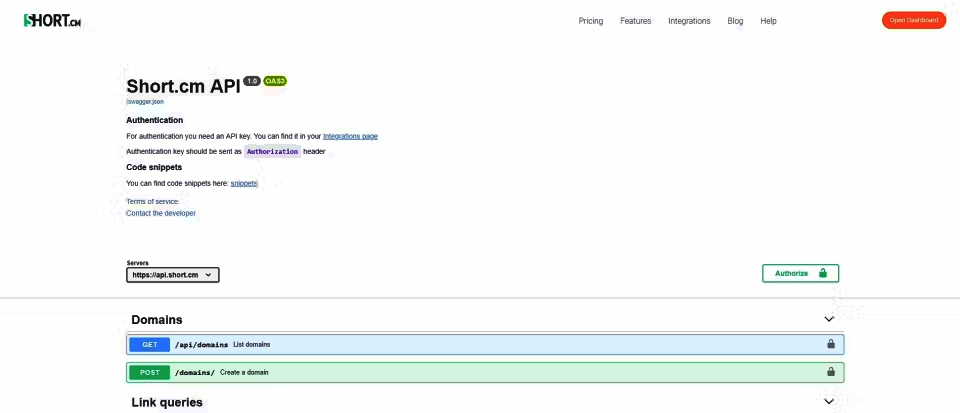Open the Servers dropdown showing https://api.short.cm

[173, 275]
